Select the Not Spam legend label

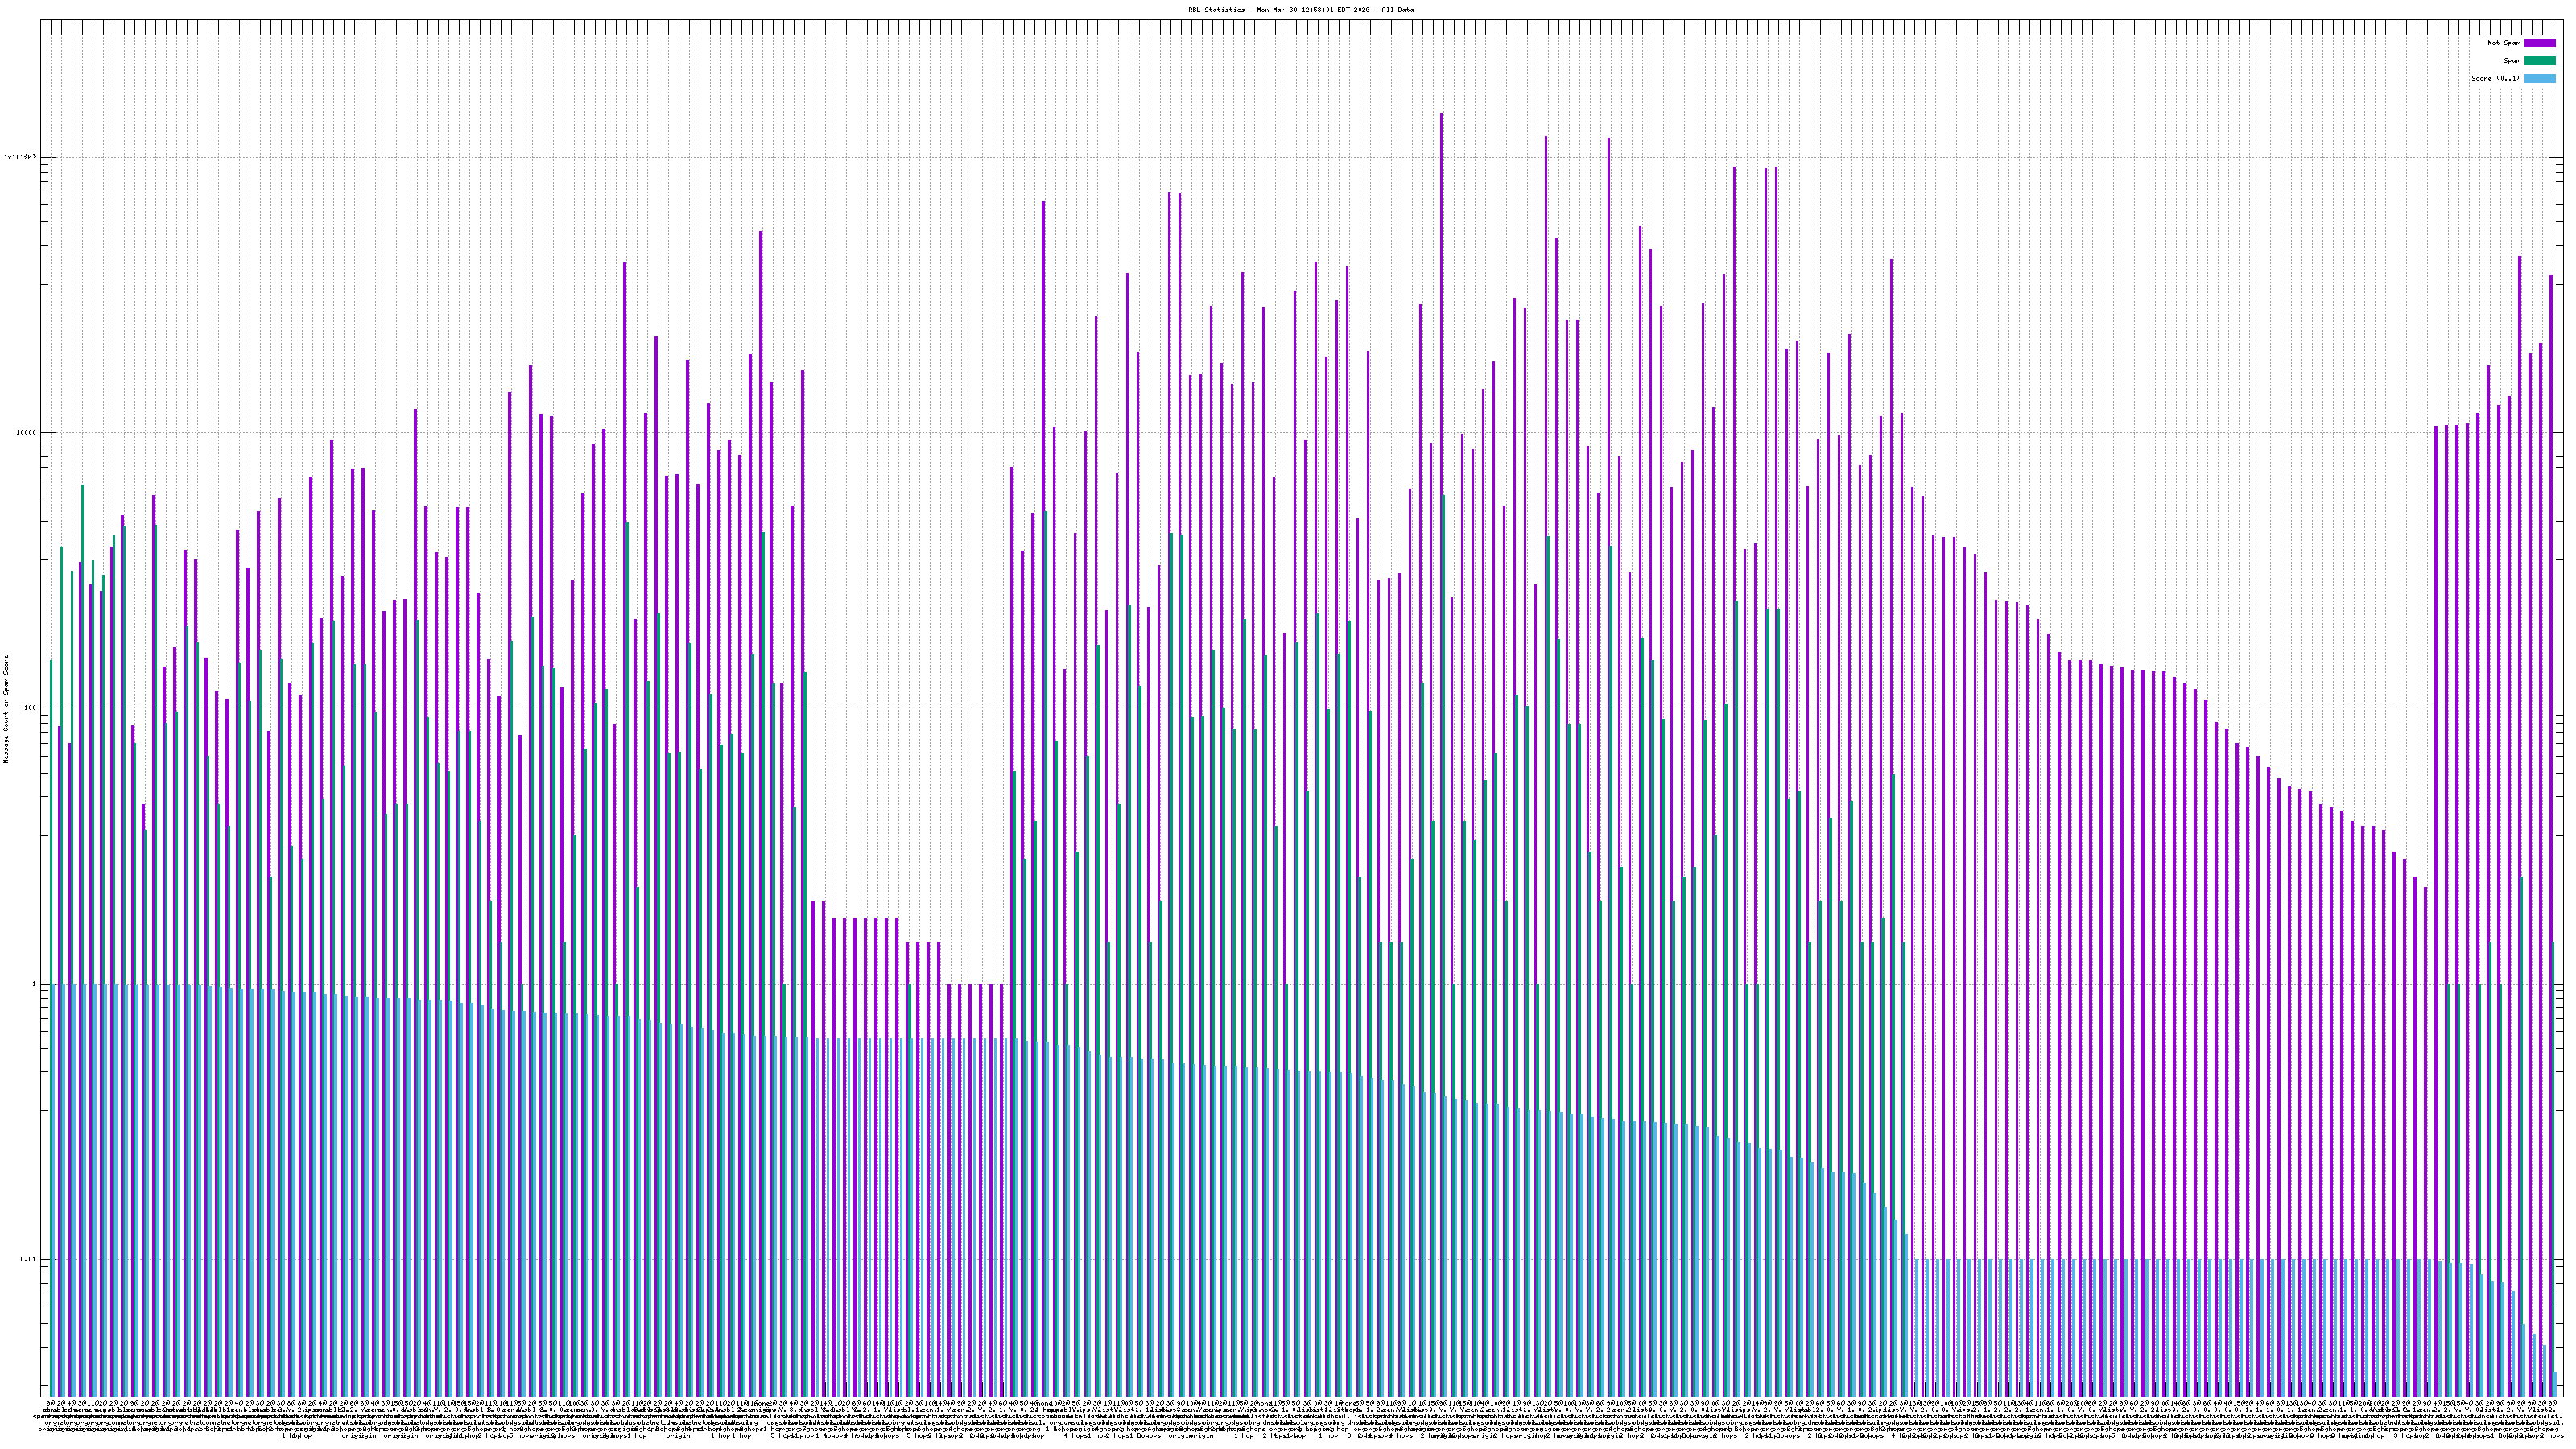[2504, 43]
